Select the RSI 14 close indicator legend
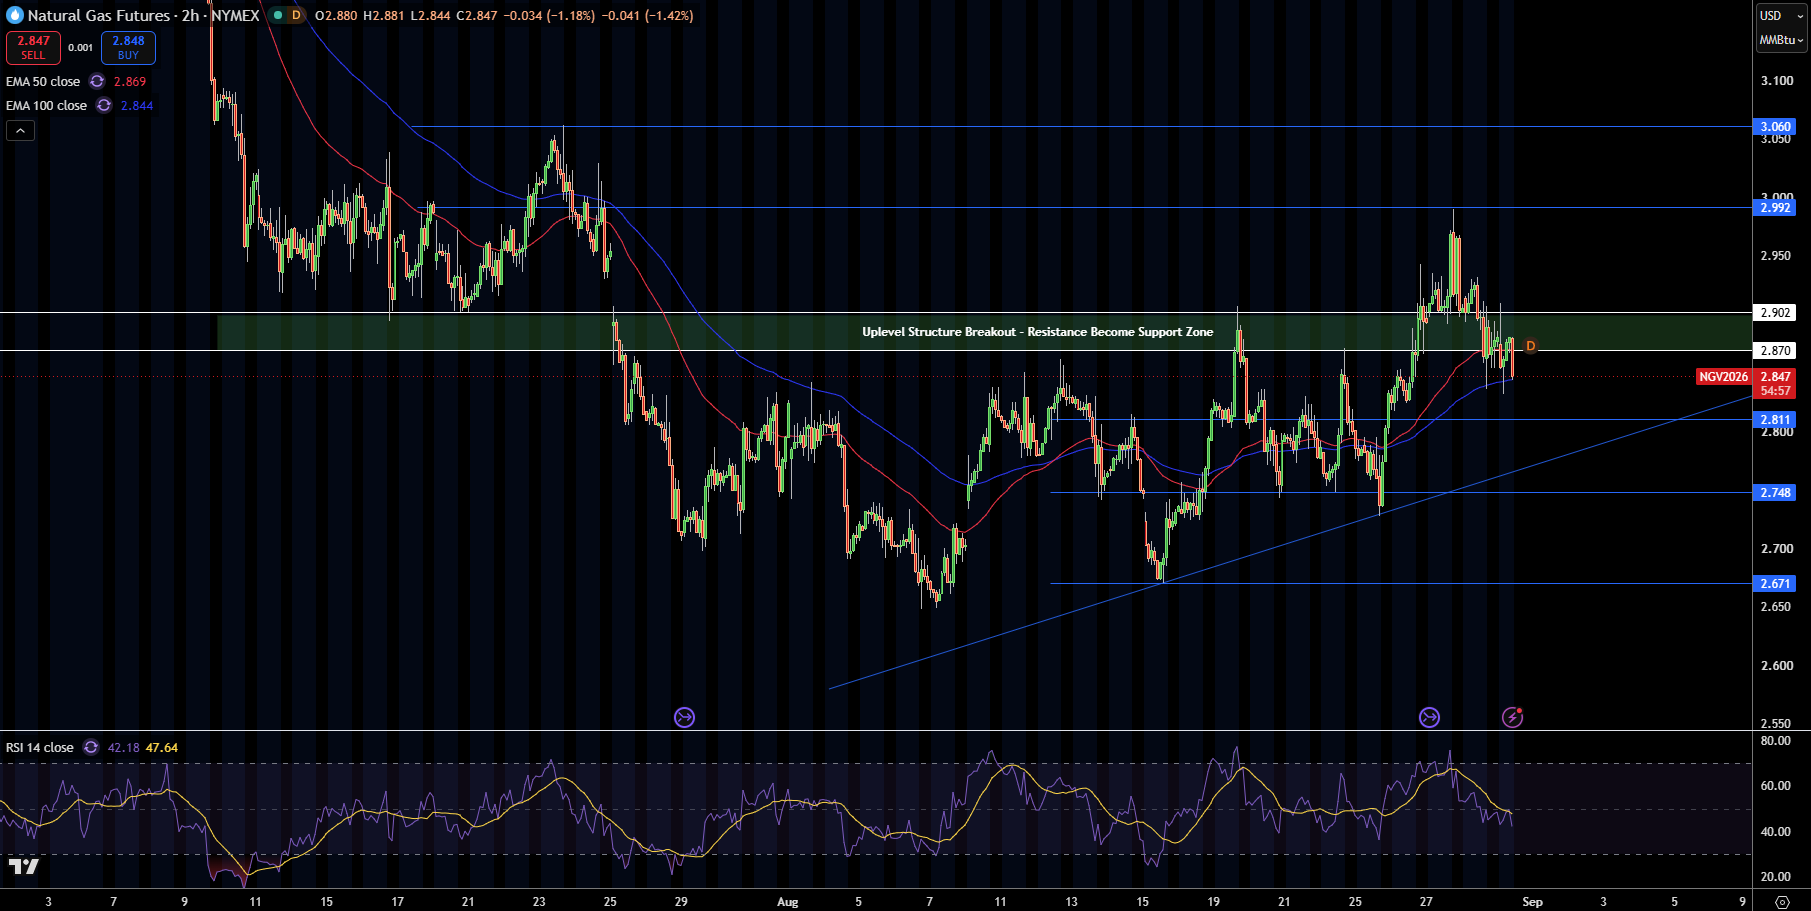 tap(40, 748)
